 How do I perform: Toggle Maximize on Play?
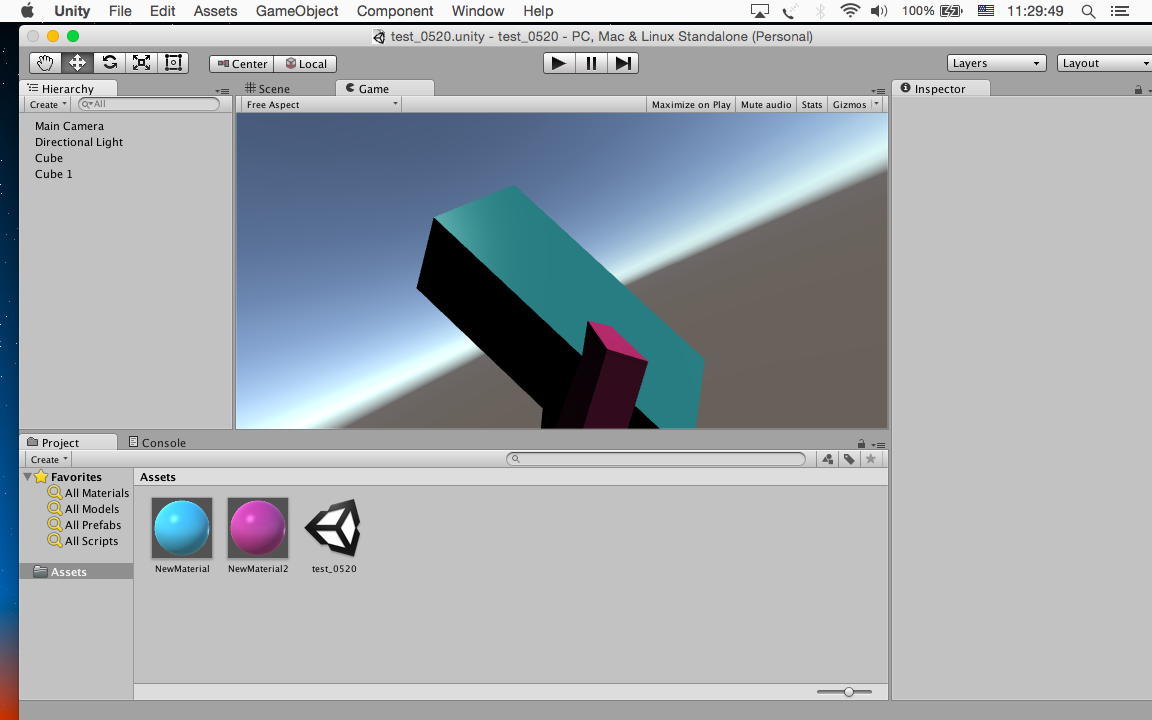coord(690,105)
